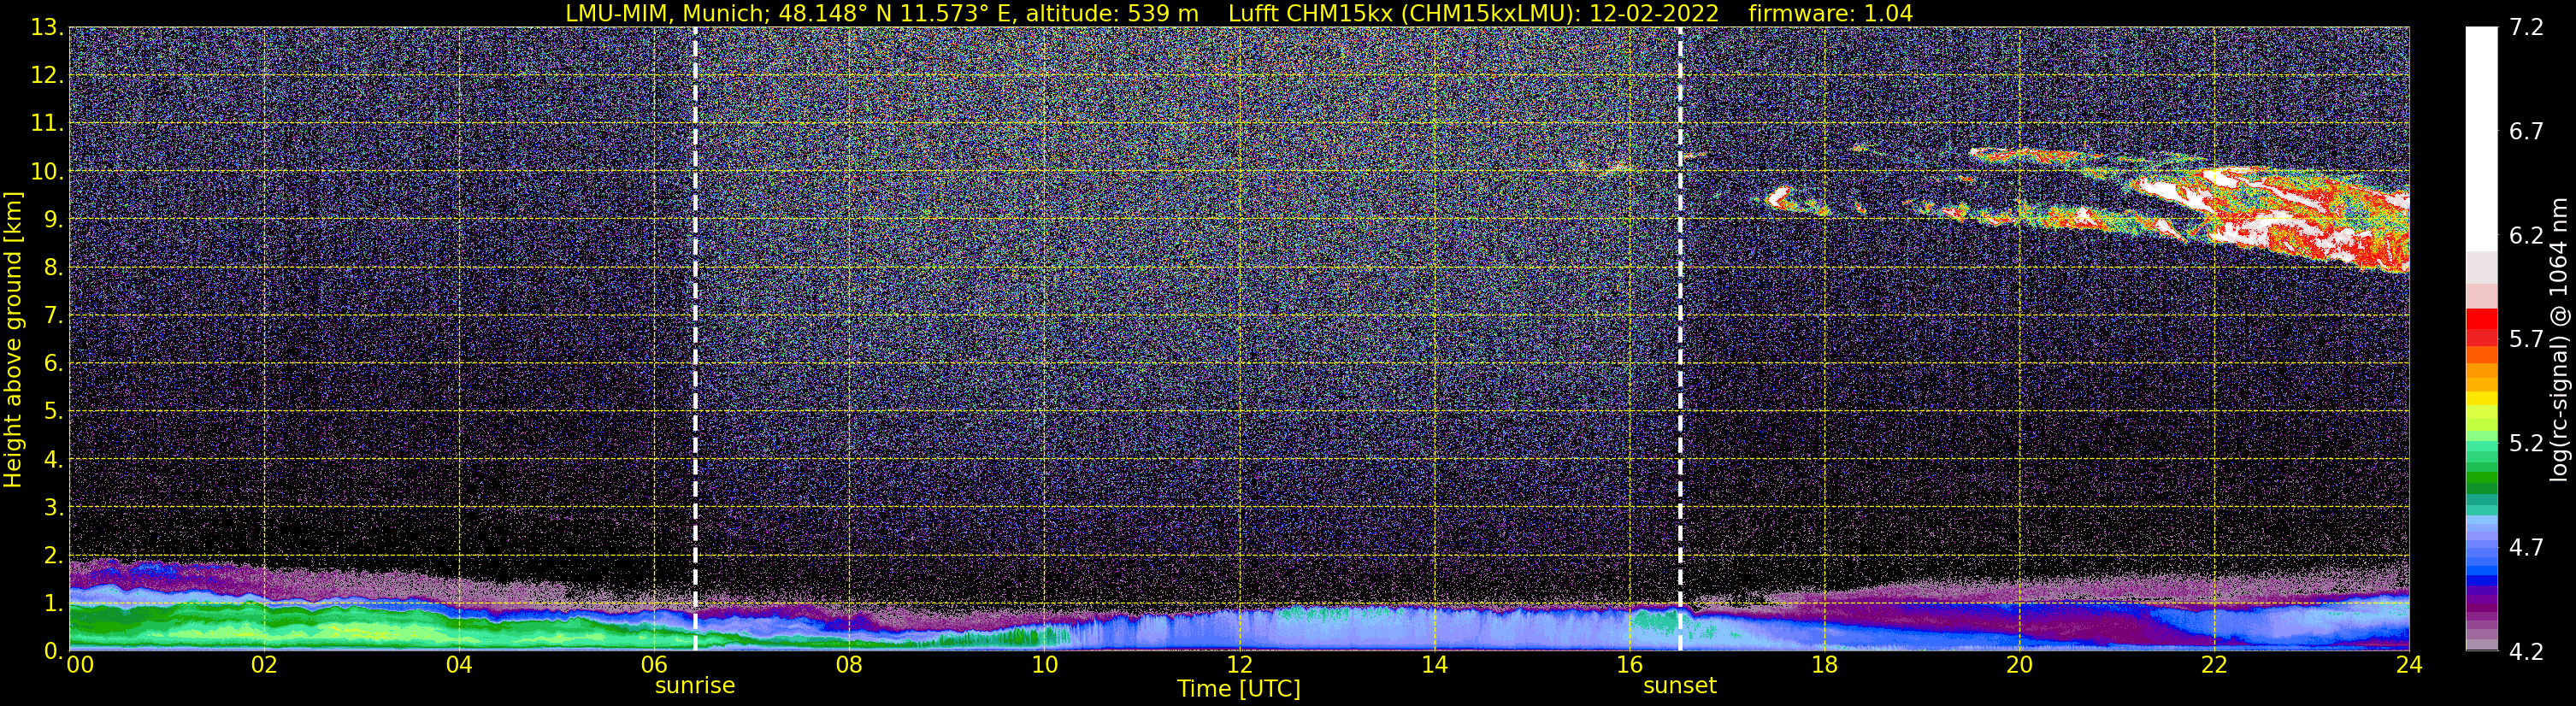Viewport: 2576px width, 706px height.
Task: Click the '18' time tick label
Action: click(x=1824, y=666)
